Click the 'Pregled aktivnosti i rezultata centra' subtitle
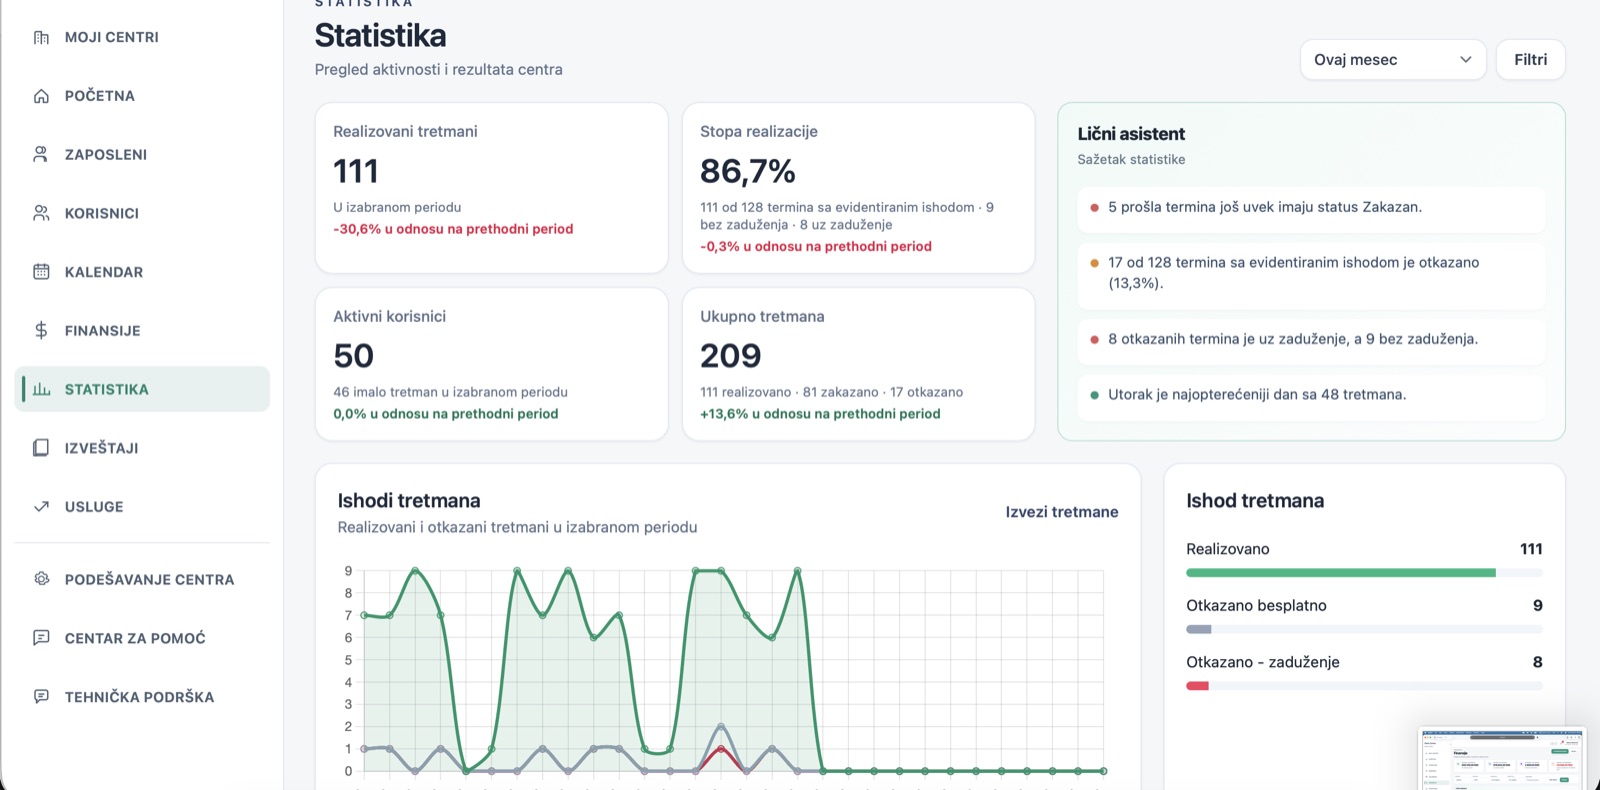The width and height of the screenshot is (1600, 790). pos(439,70)
